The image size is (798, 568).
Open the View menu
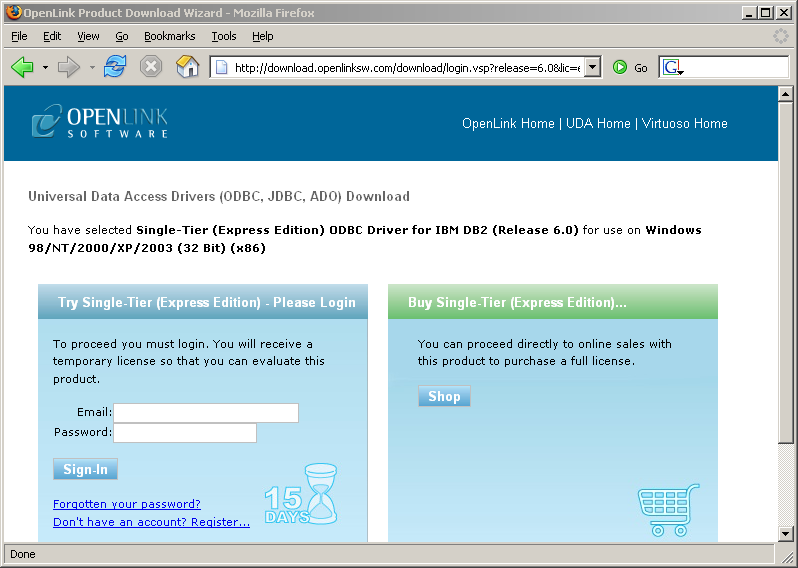[88, 36]
